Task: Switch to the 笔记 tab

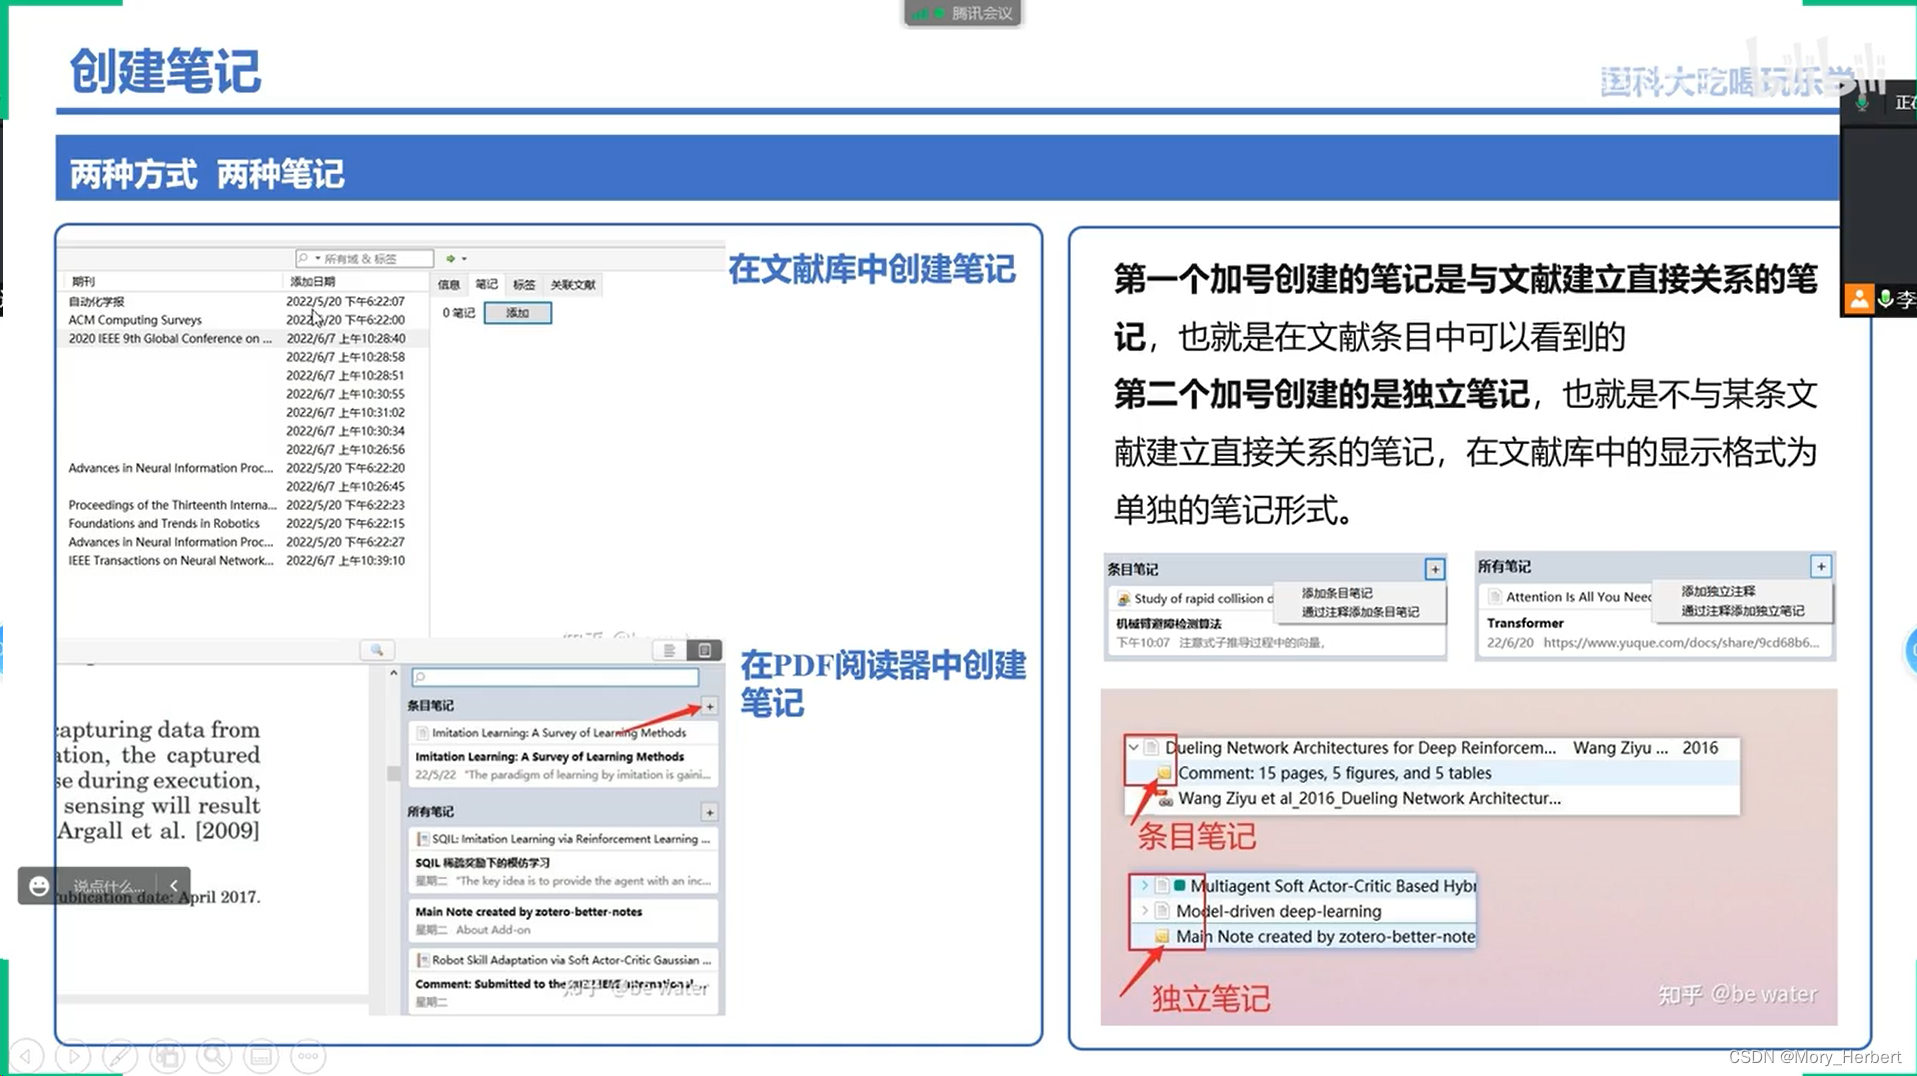Action: pos(487,285)
